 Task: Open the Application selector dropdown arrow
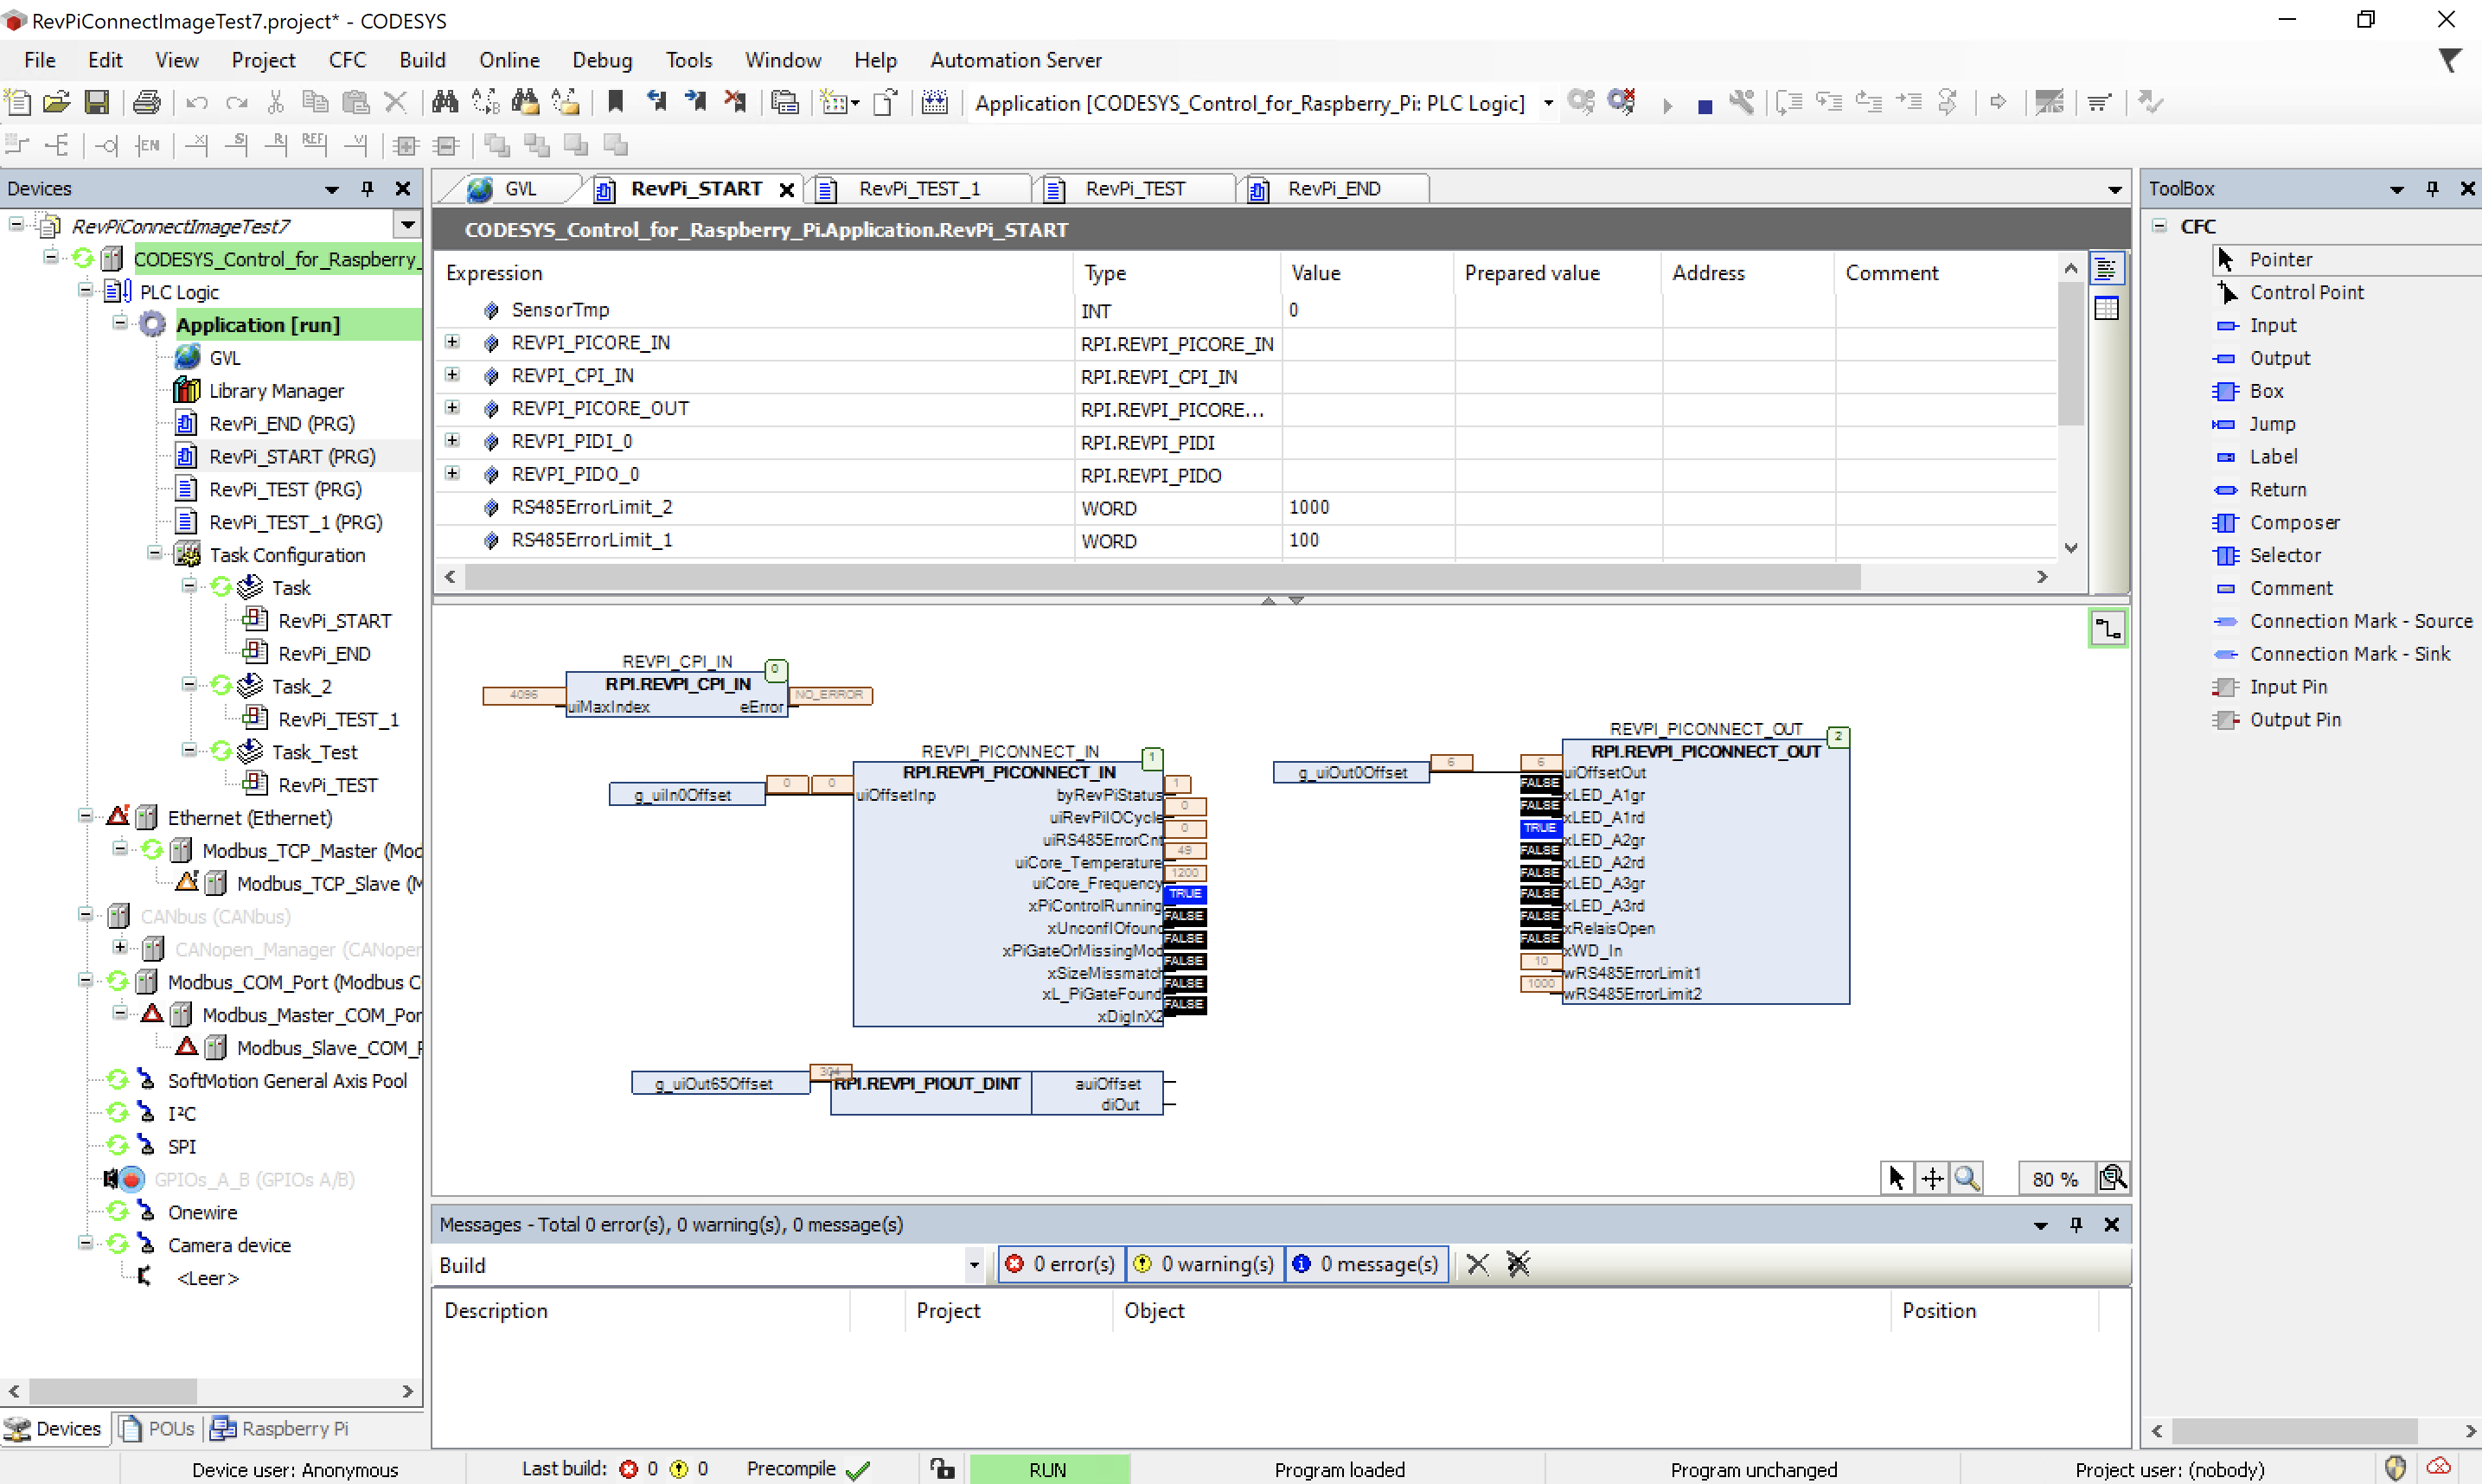1548,103
